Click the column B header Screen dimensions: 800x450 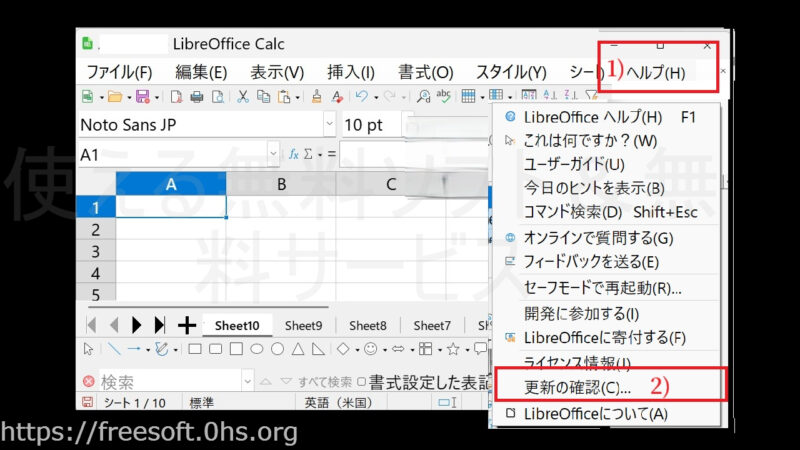point(281,184)
